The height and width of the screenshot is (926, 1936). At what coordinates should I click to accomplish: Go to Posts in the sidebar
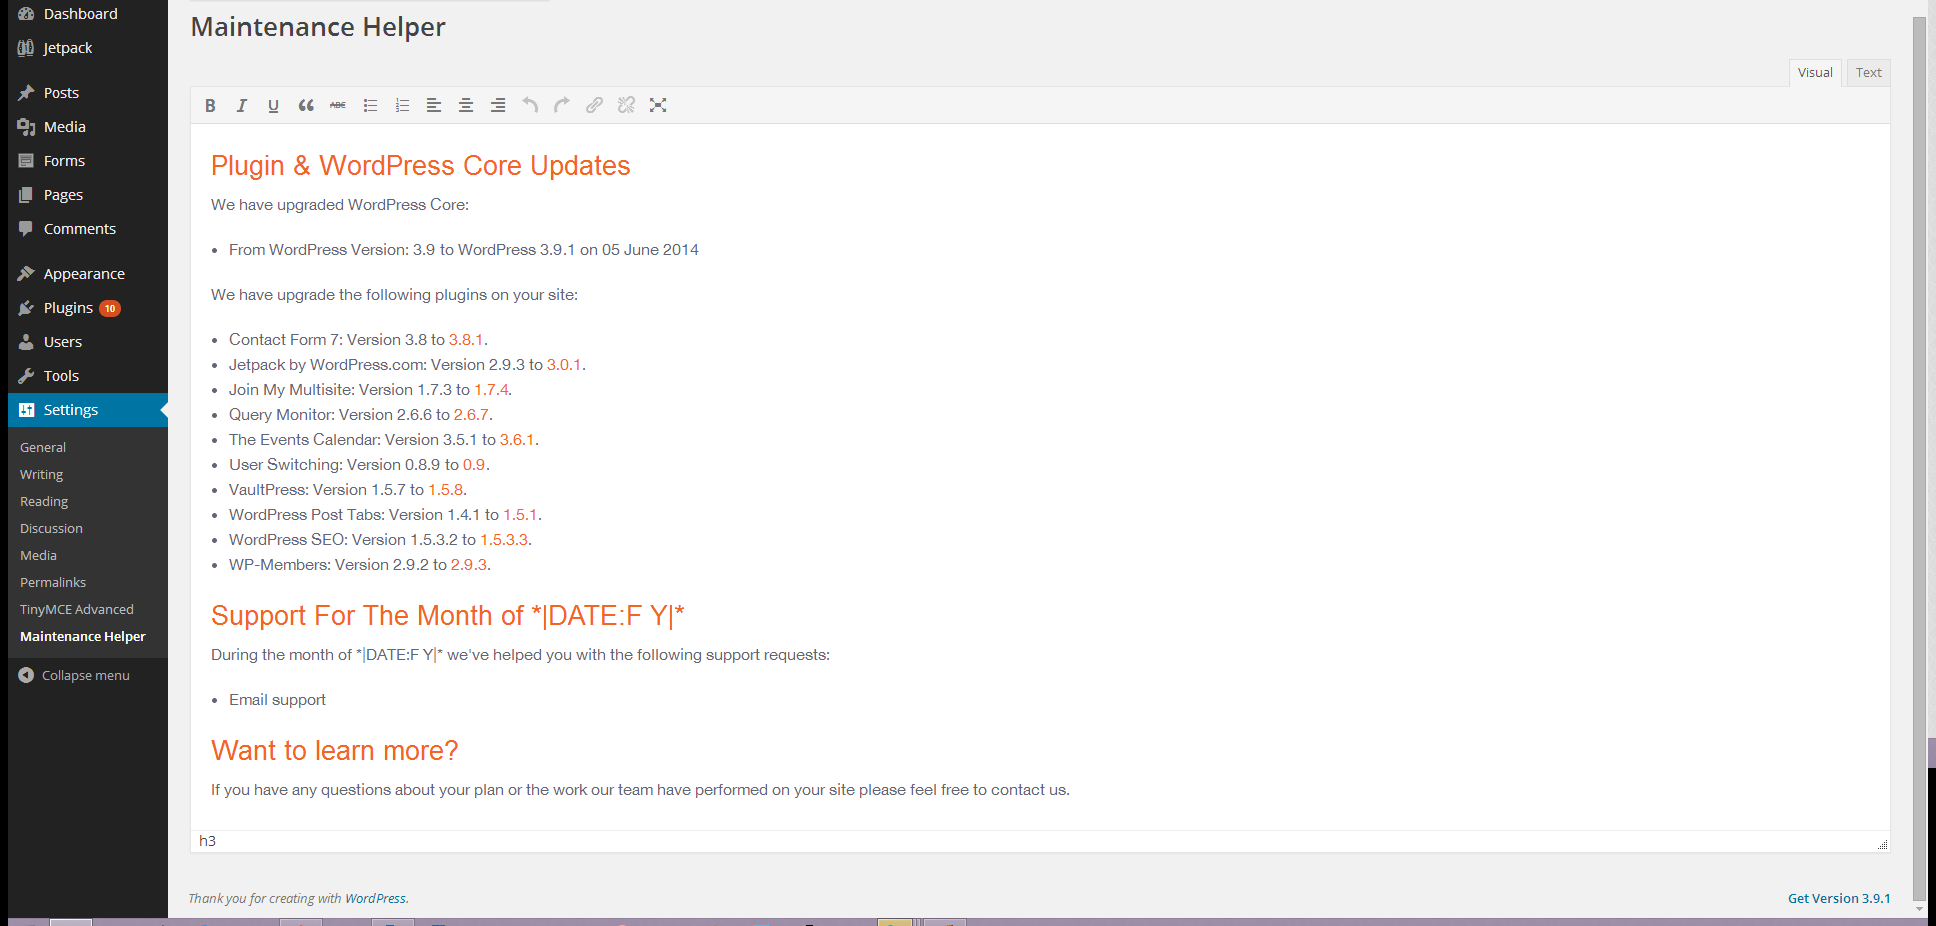point(88,93)
